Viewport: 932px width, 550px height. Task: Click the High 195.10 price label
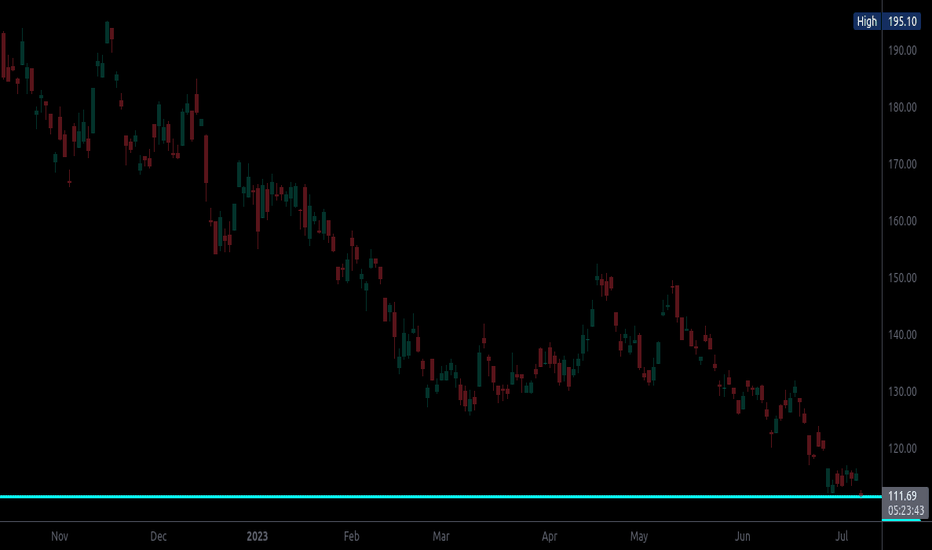pyautogui.click(x=887, y=21)
